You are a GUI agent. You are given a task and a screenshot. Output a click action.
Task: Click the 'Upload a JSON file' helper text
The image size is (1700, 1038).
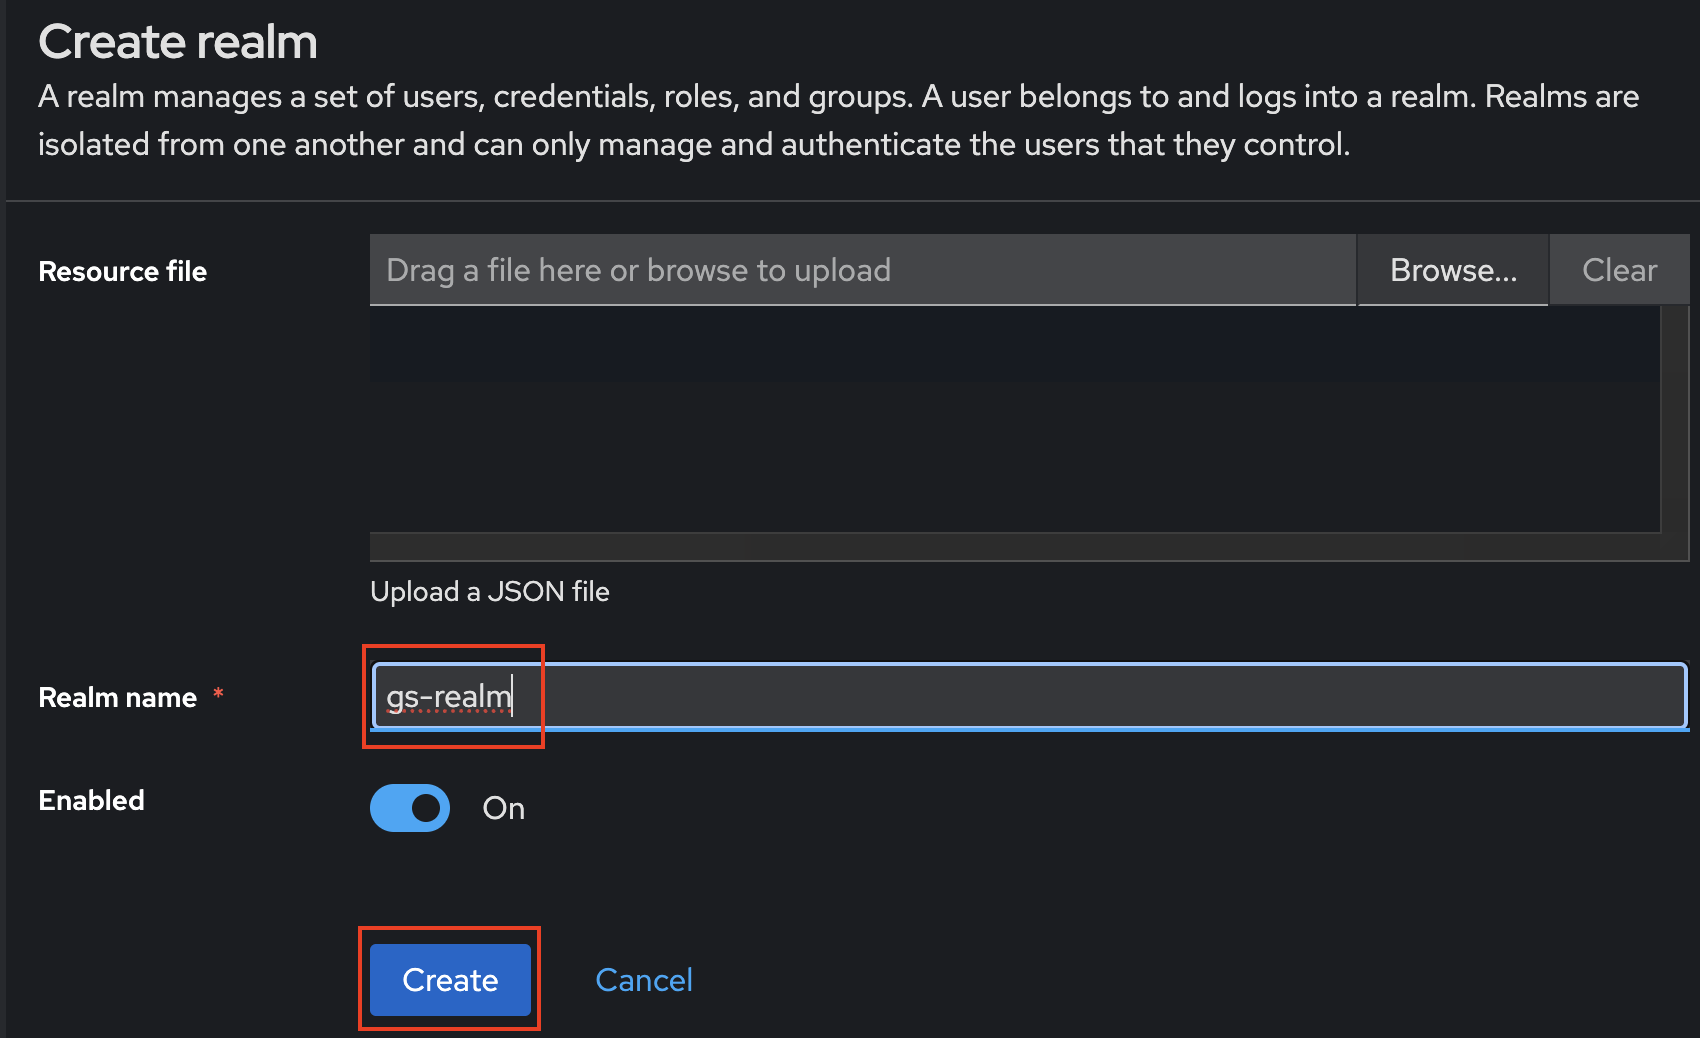[x=489, y=591]
